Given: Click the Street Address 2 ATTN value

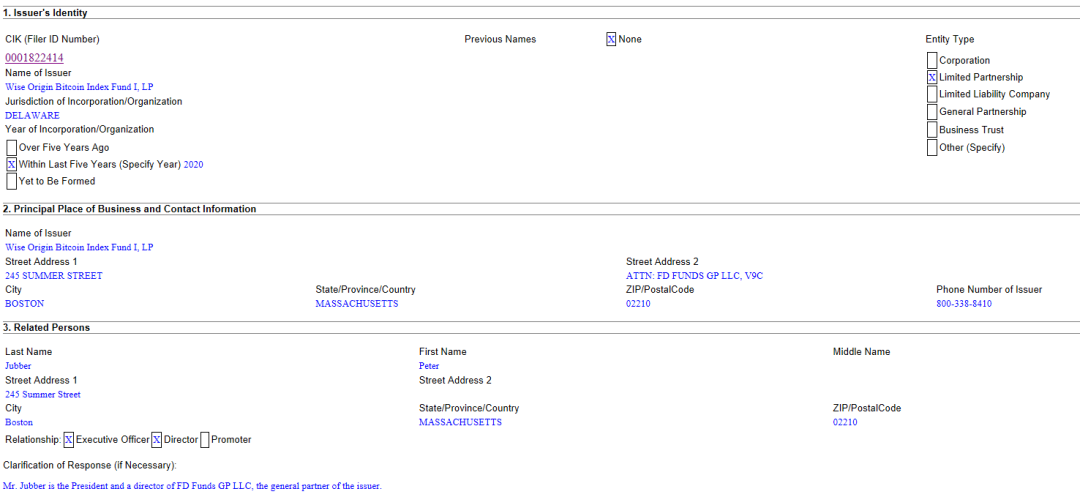Looking at the screenshot, I should (694, 276).
